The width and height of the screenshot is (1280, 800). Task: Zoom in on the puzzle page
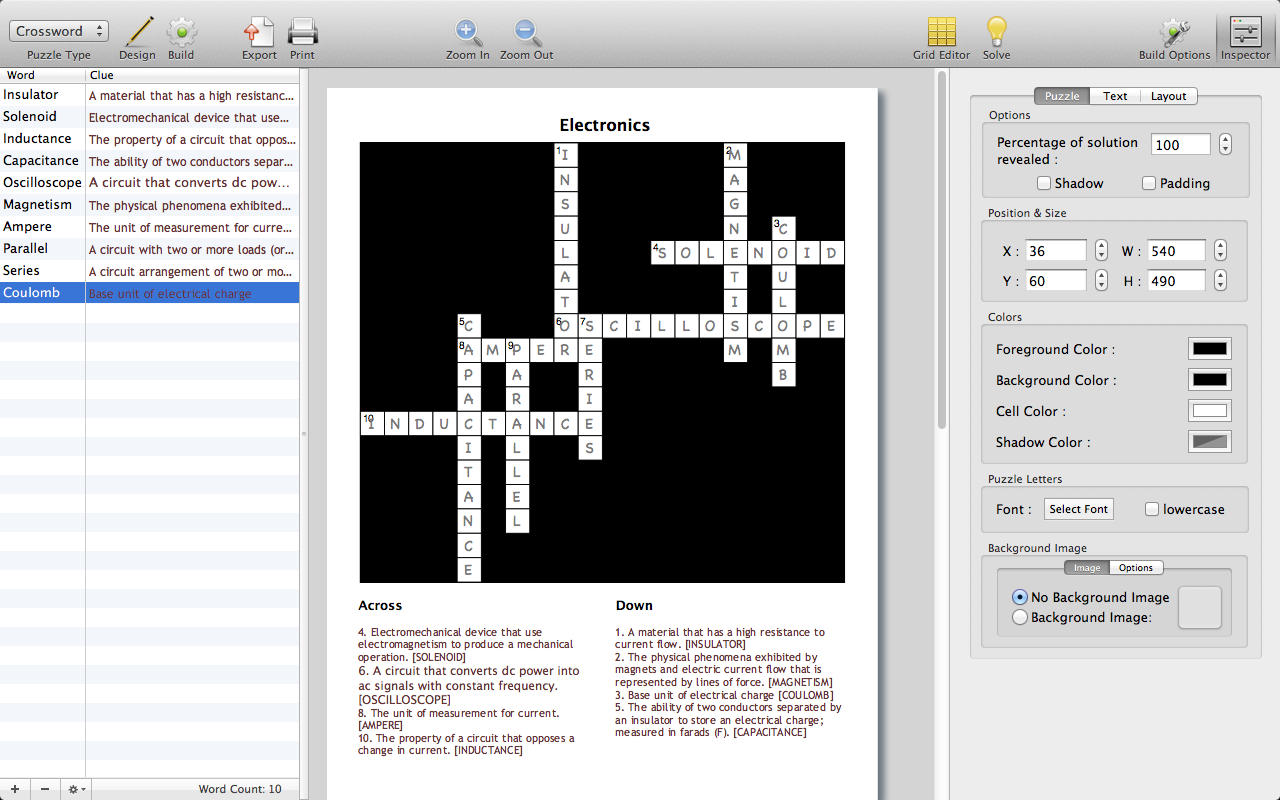tap(467, 32)
